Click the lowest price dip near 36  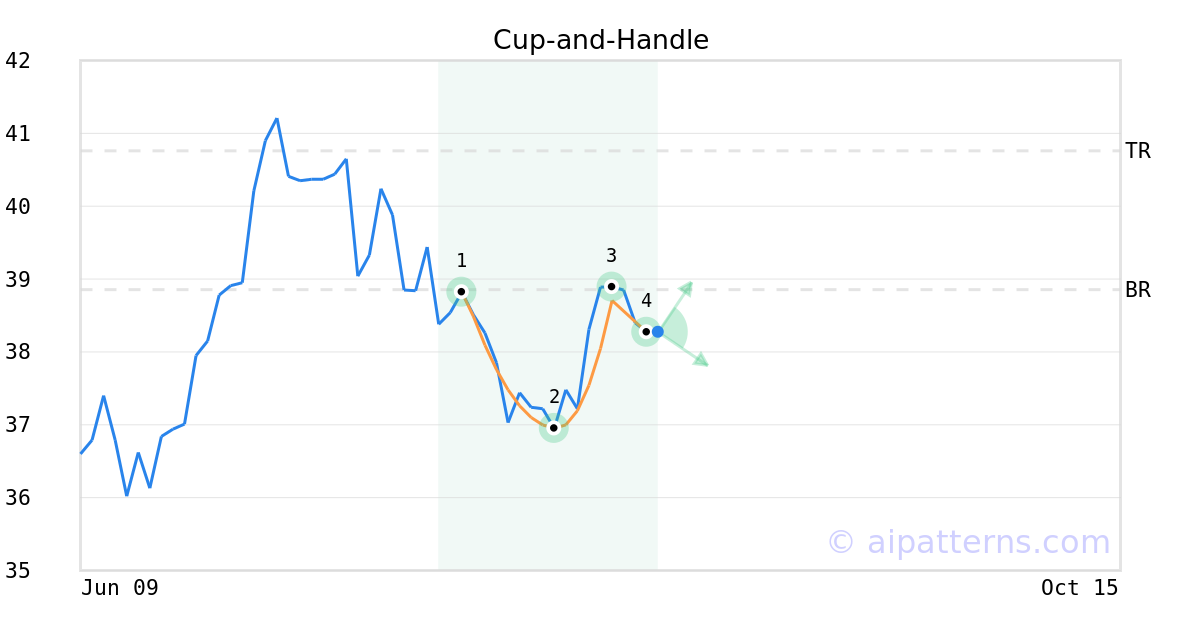(127, 495)
